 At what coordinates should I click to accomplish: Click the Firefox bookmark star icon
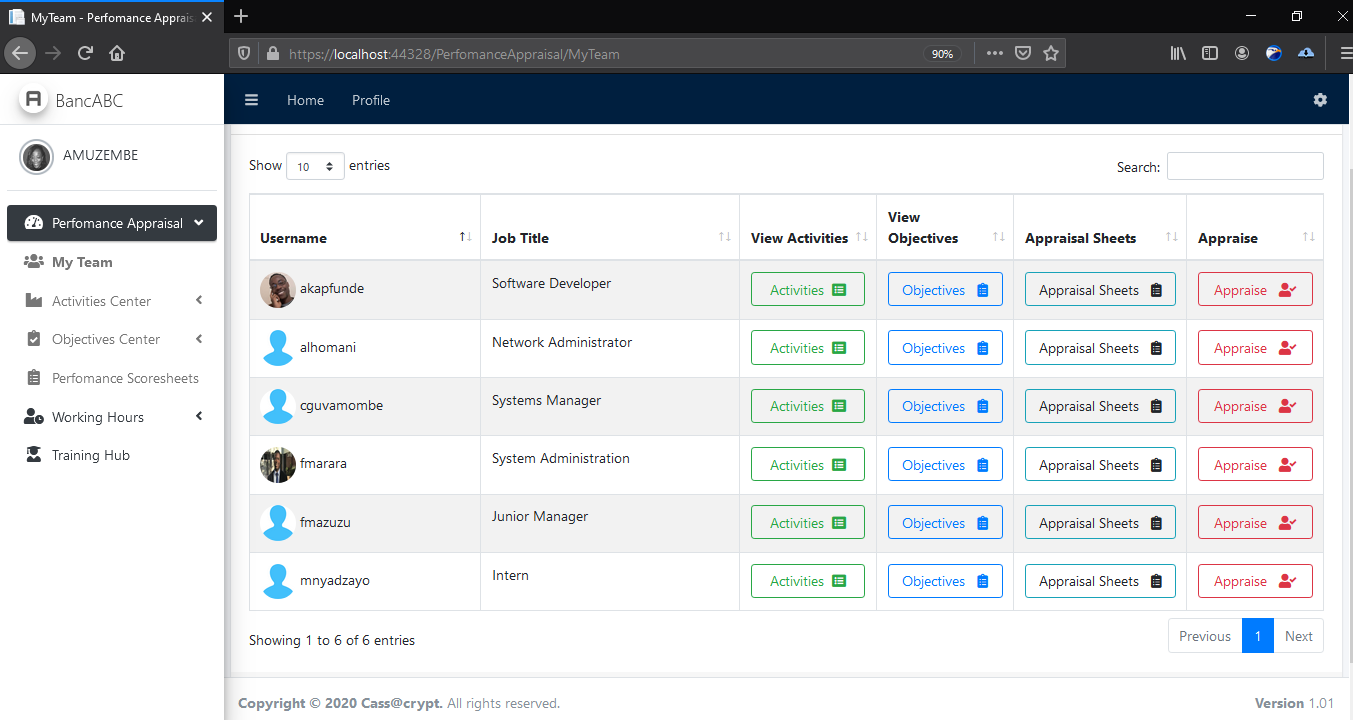pyautogui.click(x=1051, y=54)
